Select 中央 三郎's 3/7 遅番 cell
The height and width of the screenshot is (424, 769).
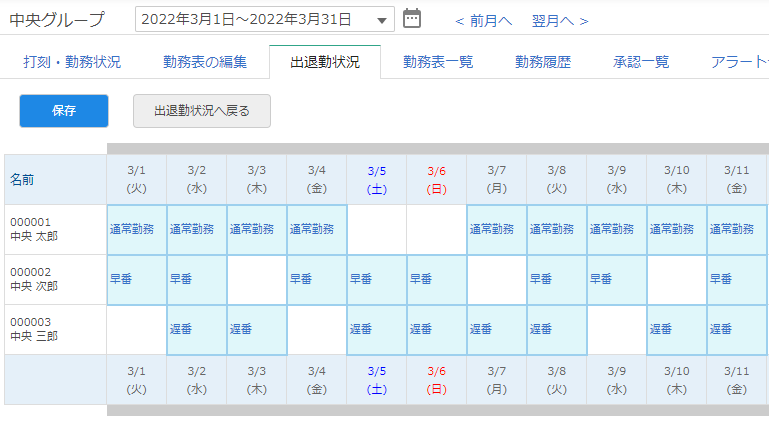pyautogui.click(x=497, y=329)
